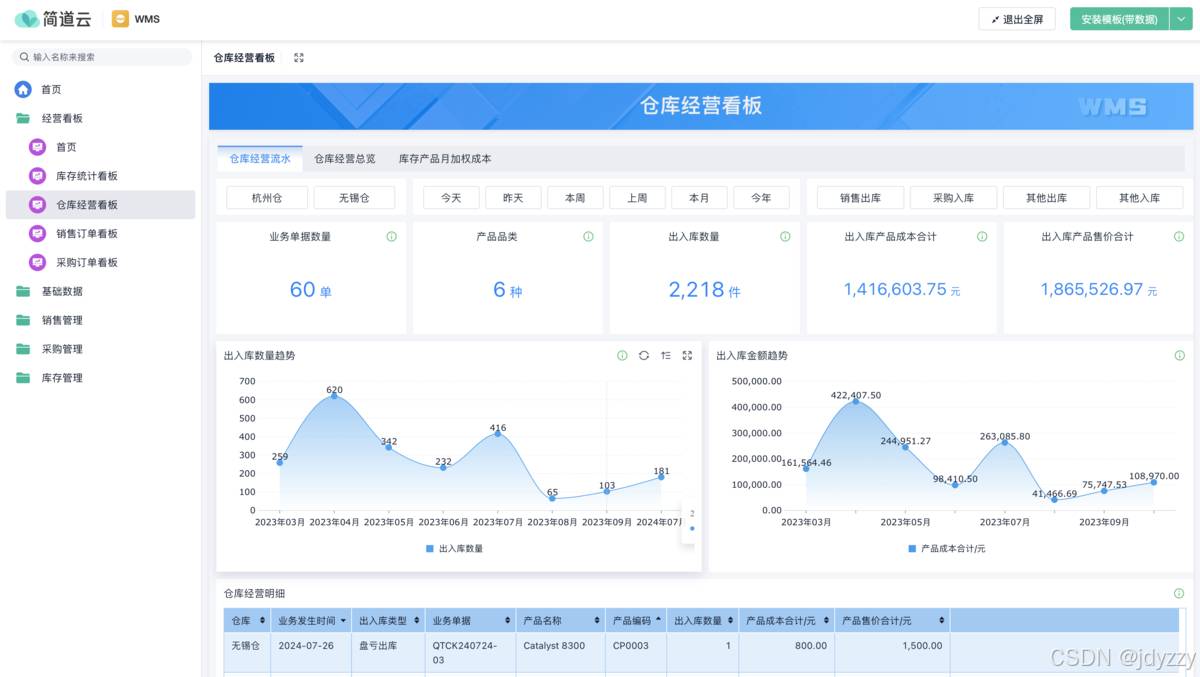Click the 退出全屏 button
1200x677 pixels.
click(1017, 19)
